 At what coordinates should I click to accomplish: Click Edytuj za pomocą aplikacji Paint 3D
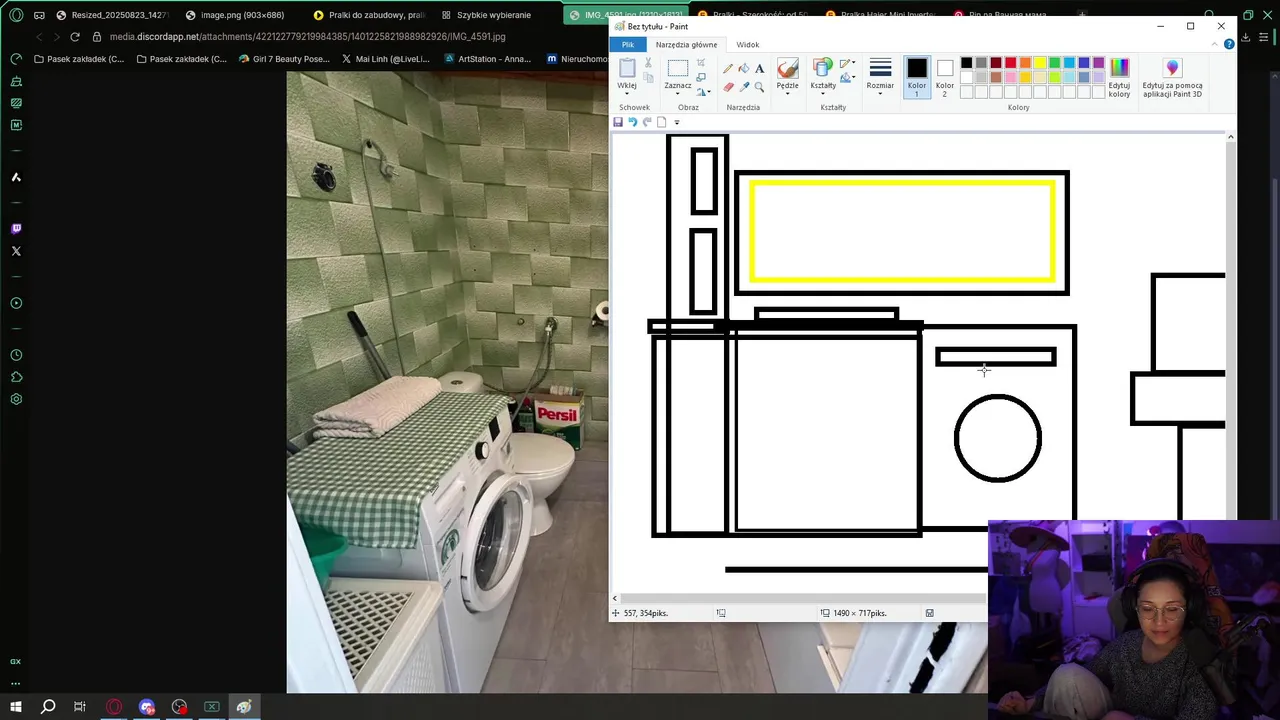click(1172, 77)
